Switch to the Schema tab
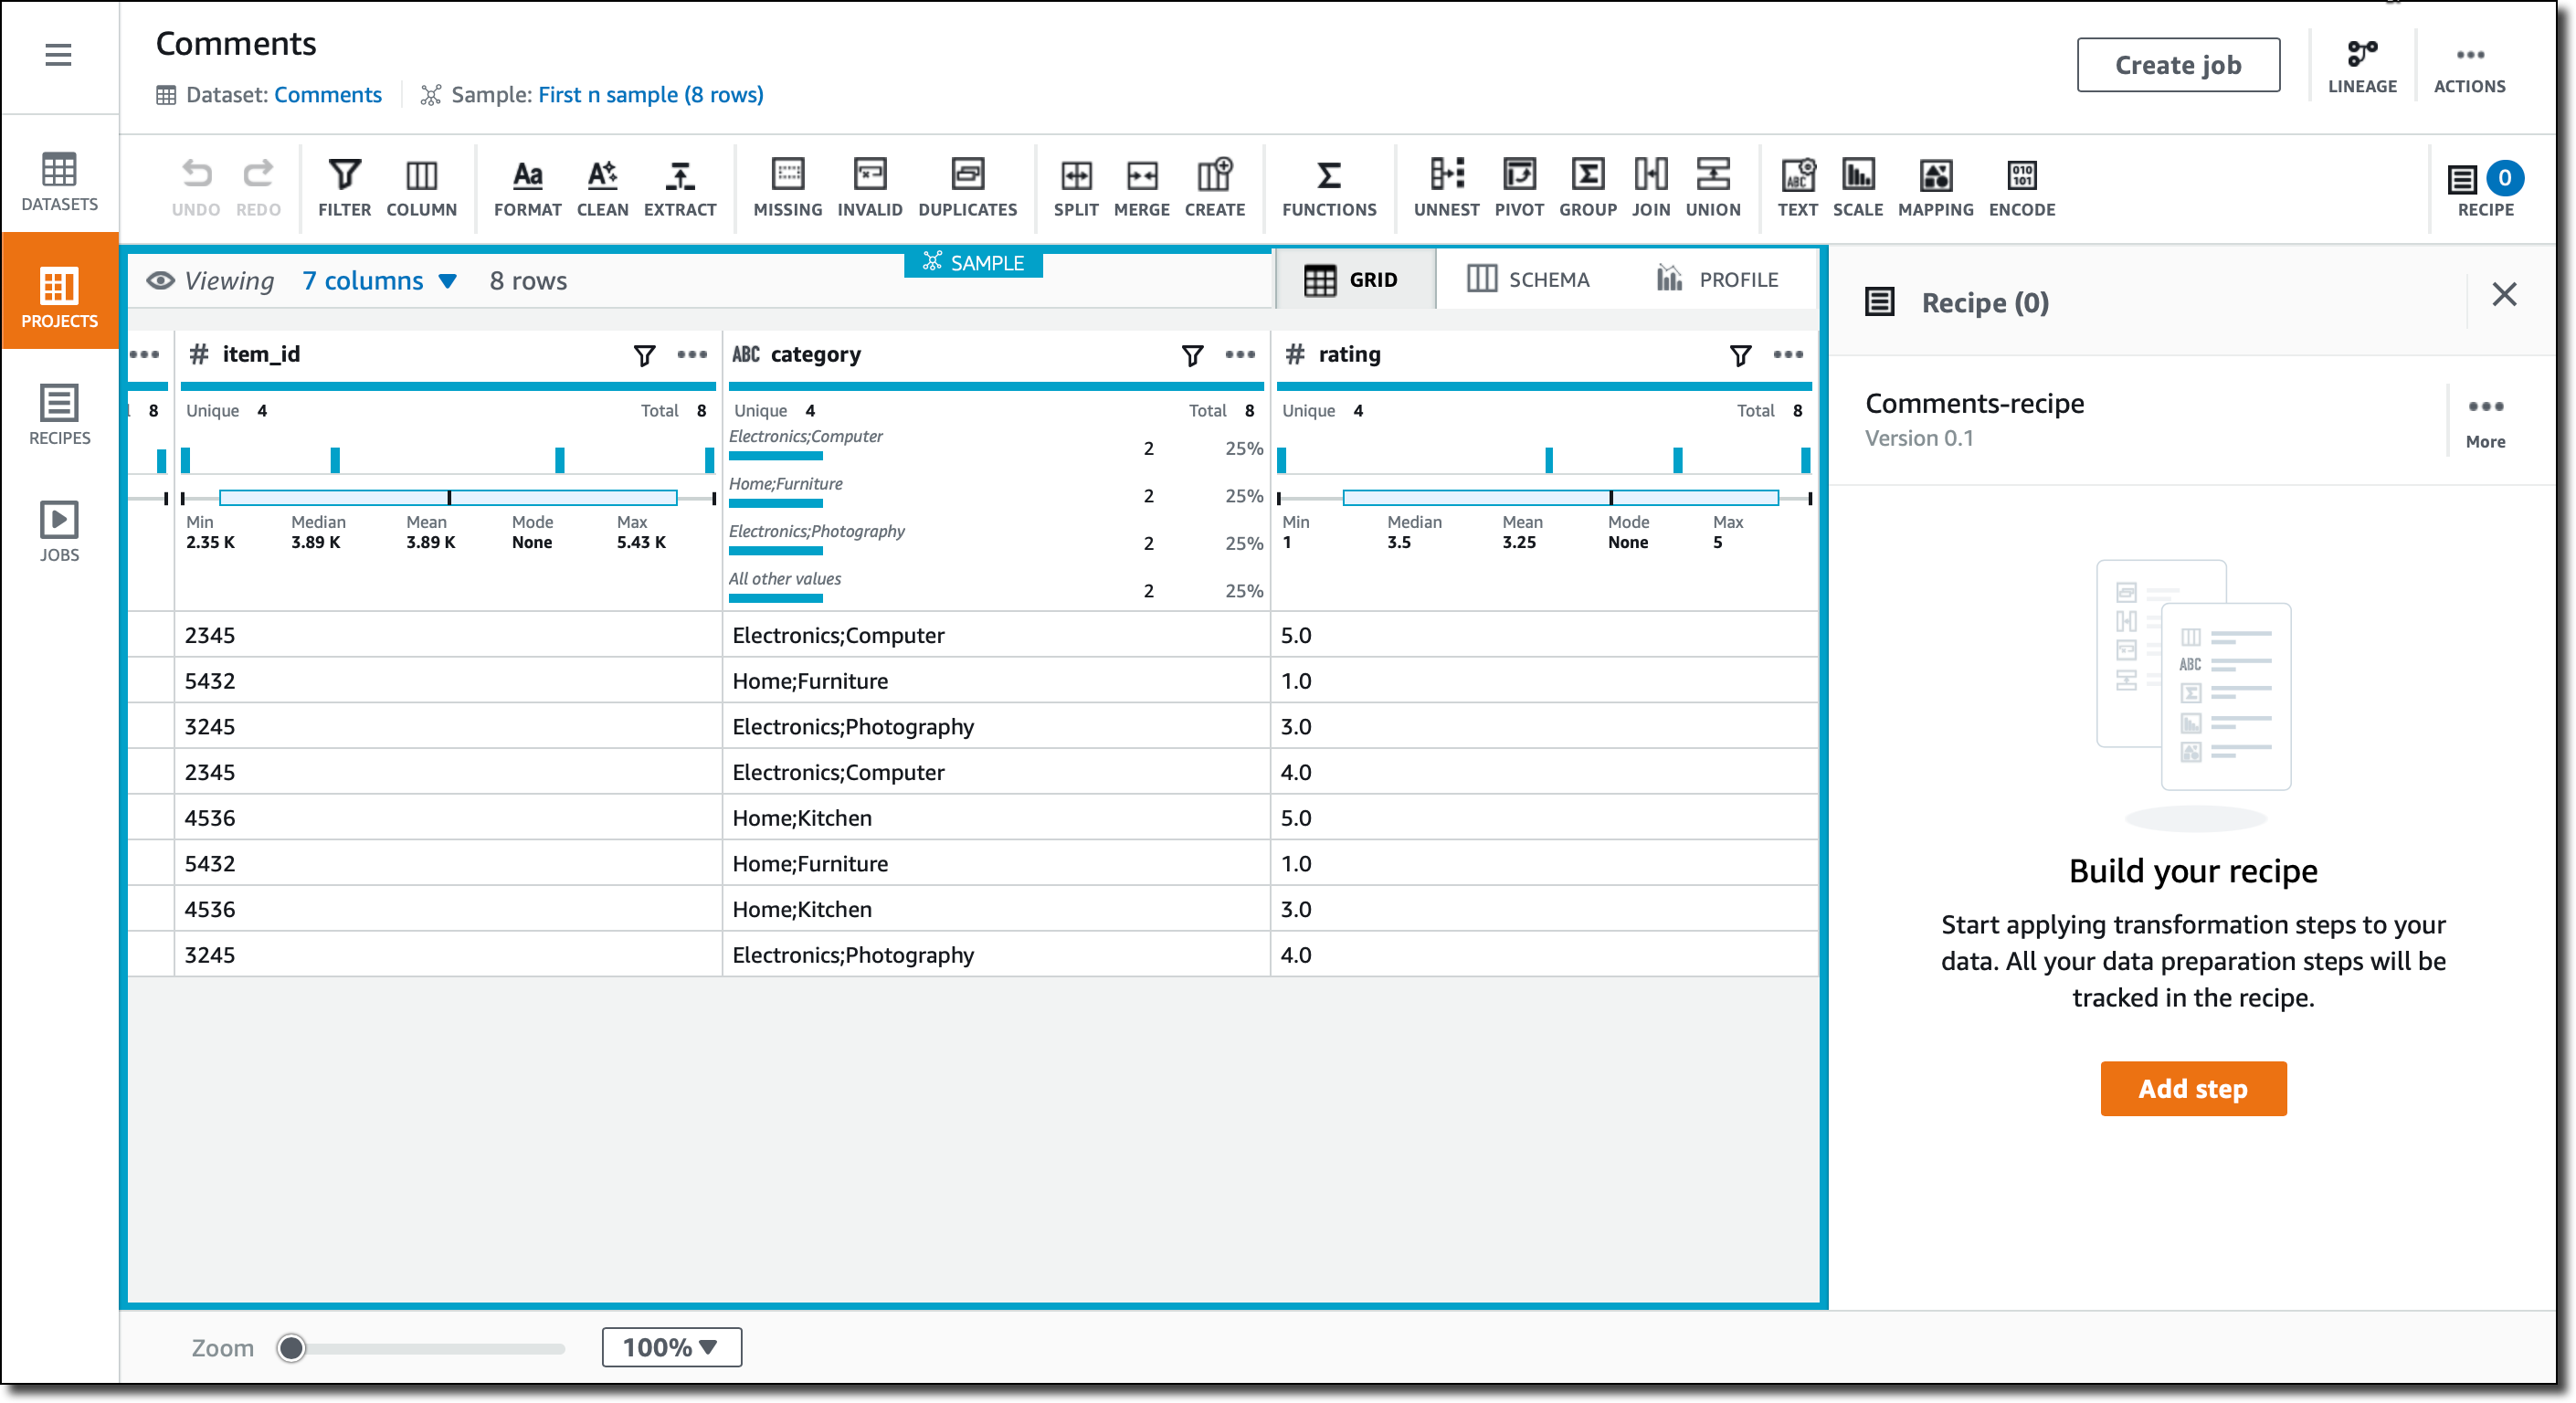Viewport: 2576px width, 1403px height. pyautogui.click(x=1527, y=280)
